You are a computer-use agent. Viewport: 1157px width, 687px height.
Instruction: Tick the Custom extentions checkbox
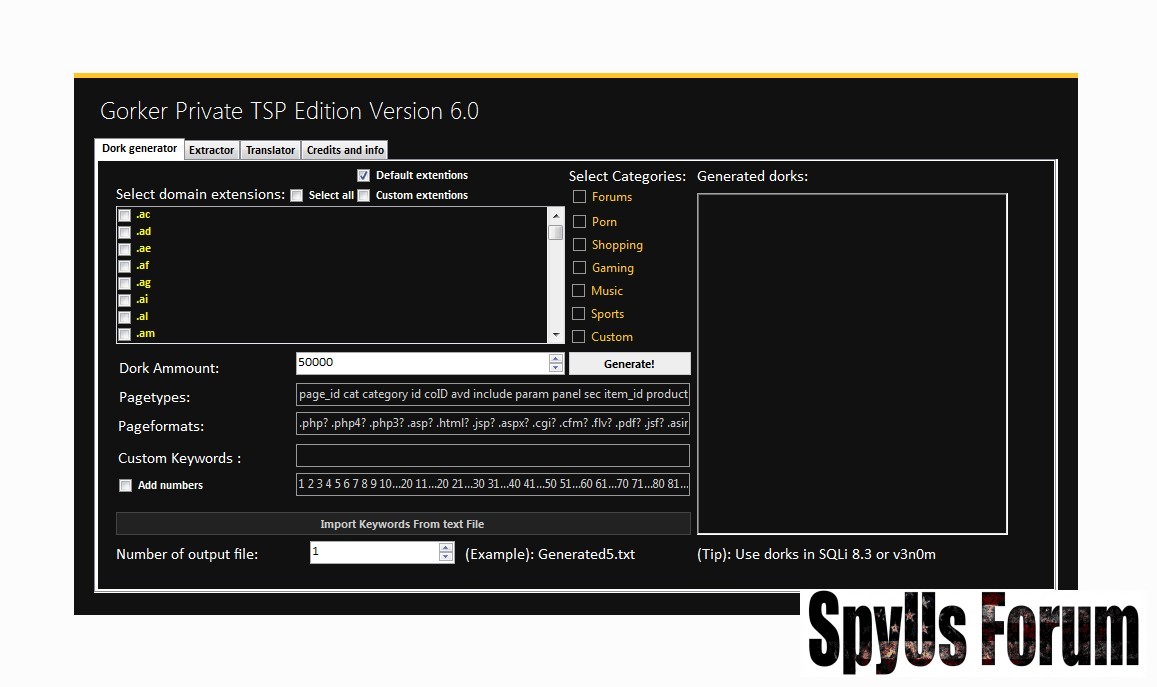pyautogui.click(x=364, y=196)
